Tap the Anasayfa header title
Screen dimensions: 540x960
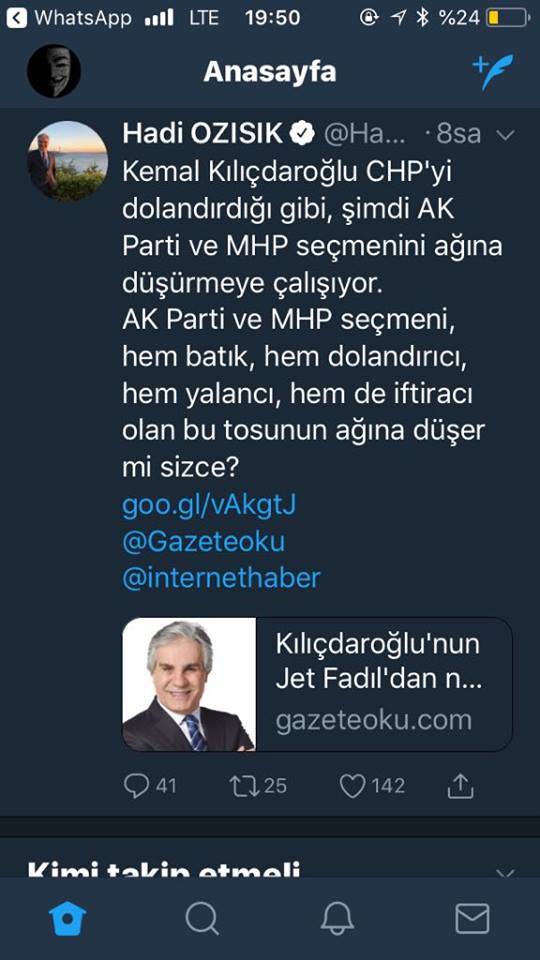click(270, 72)
